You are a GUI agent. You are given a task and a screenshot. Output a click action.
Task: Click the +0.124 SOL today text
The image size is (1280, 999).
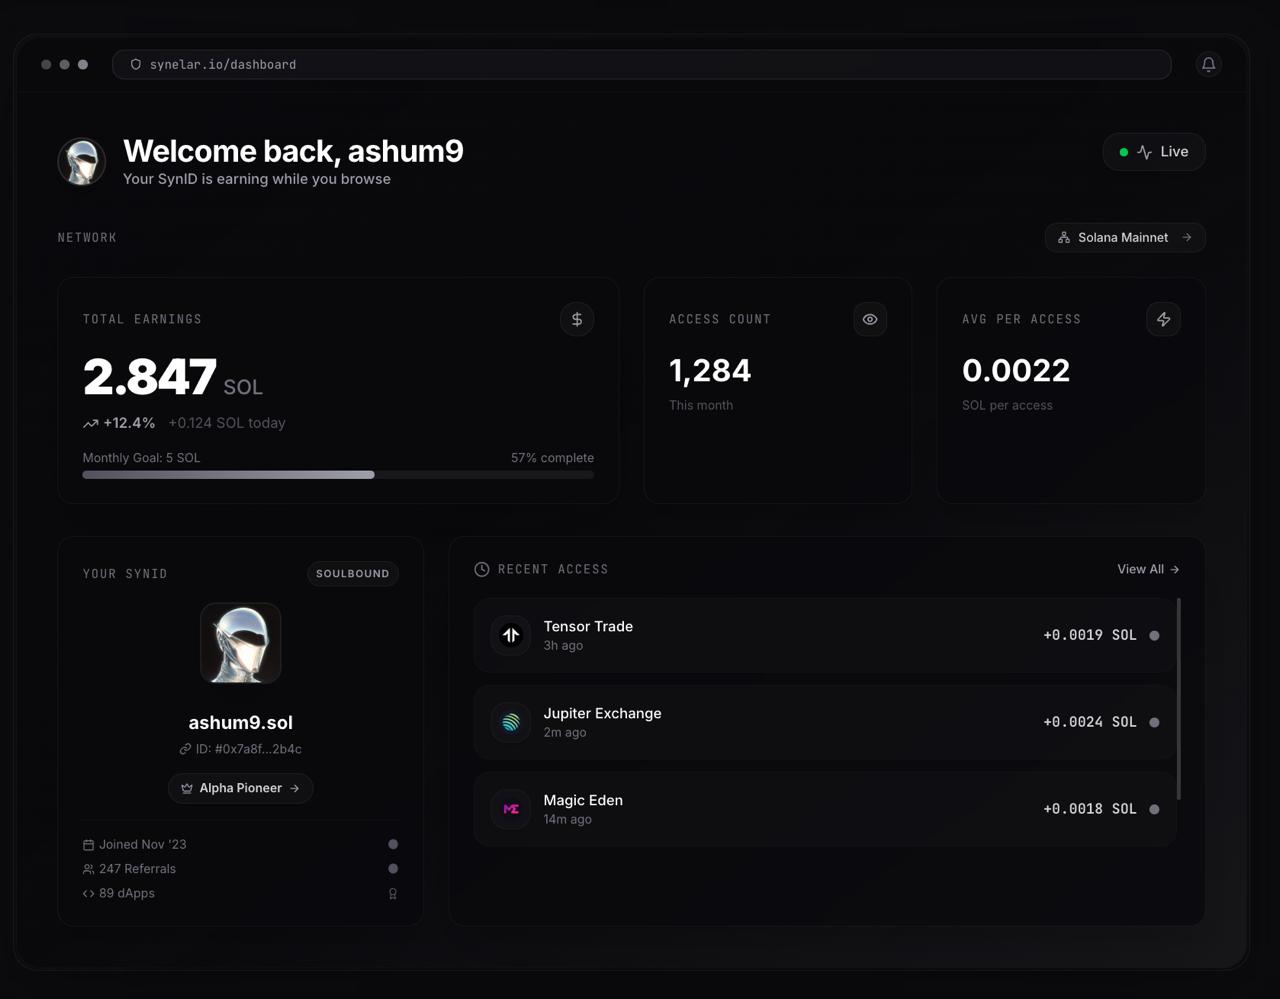[x=227, y=423]
